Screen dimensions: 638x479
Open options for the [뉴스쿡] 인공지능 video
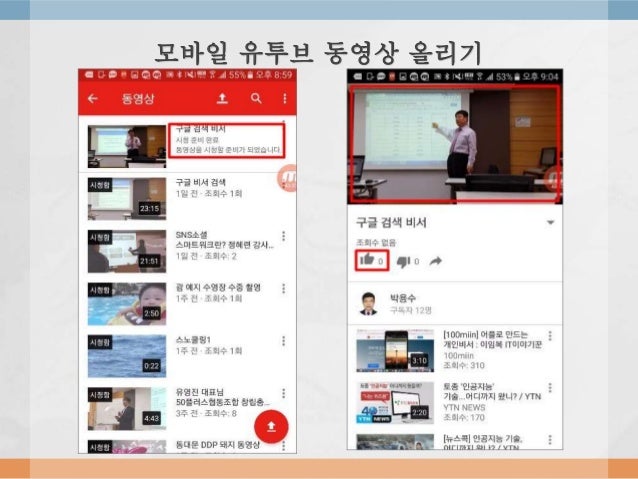pos(550,440)
